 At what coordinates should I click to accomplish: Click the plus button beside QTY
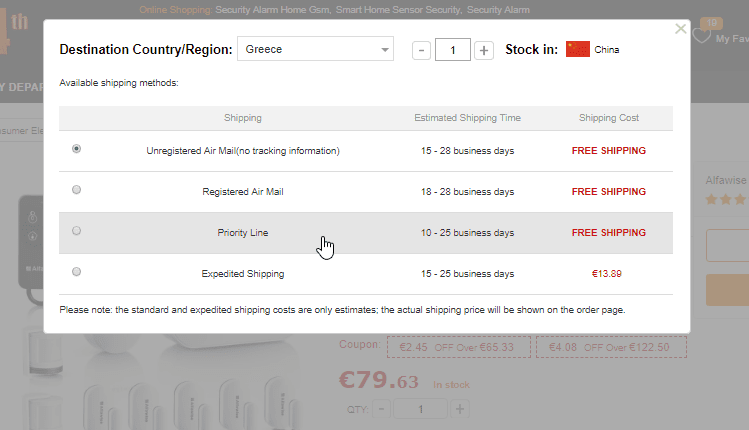click(x=460, y=408)
